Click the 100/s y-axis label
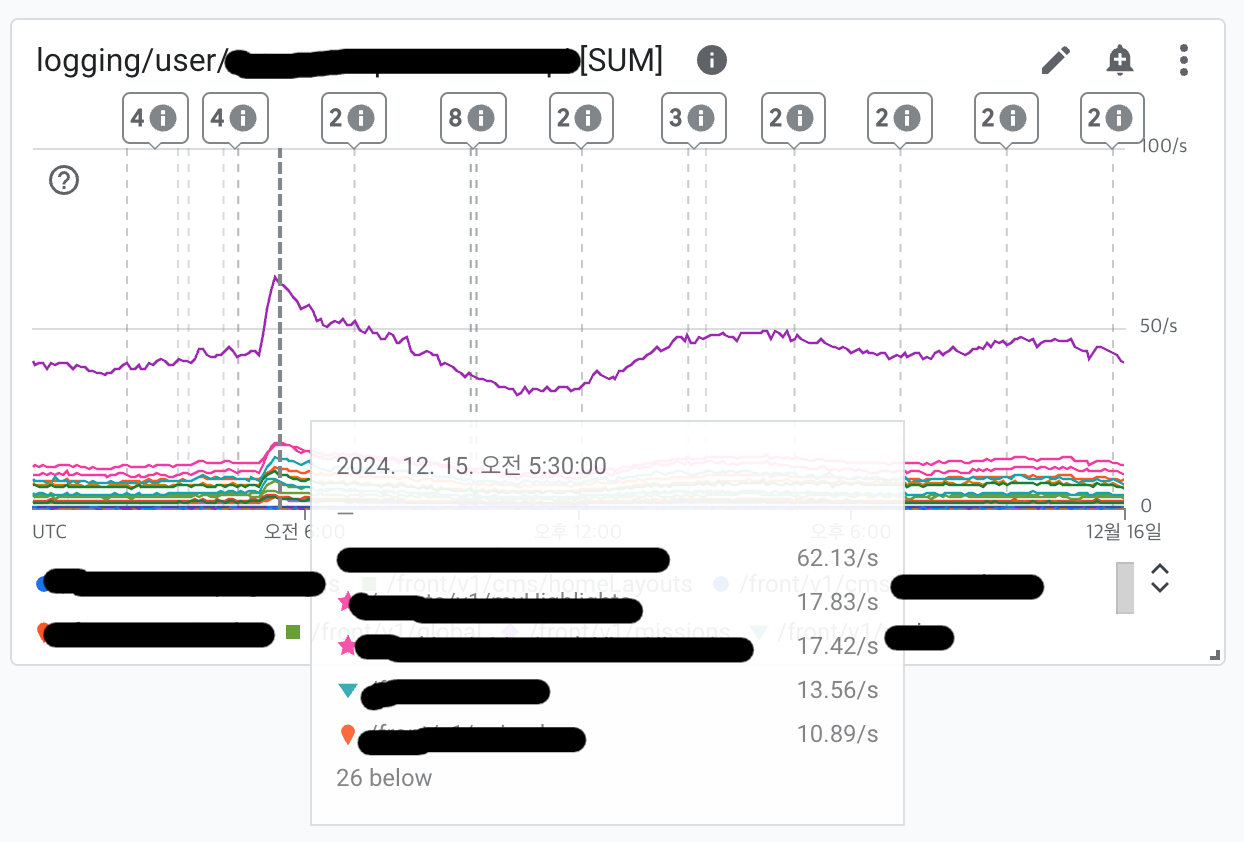Screen dimensions: 1244x842 1164,146
